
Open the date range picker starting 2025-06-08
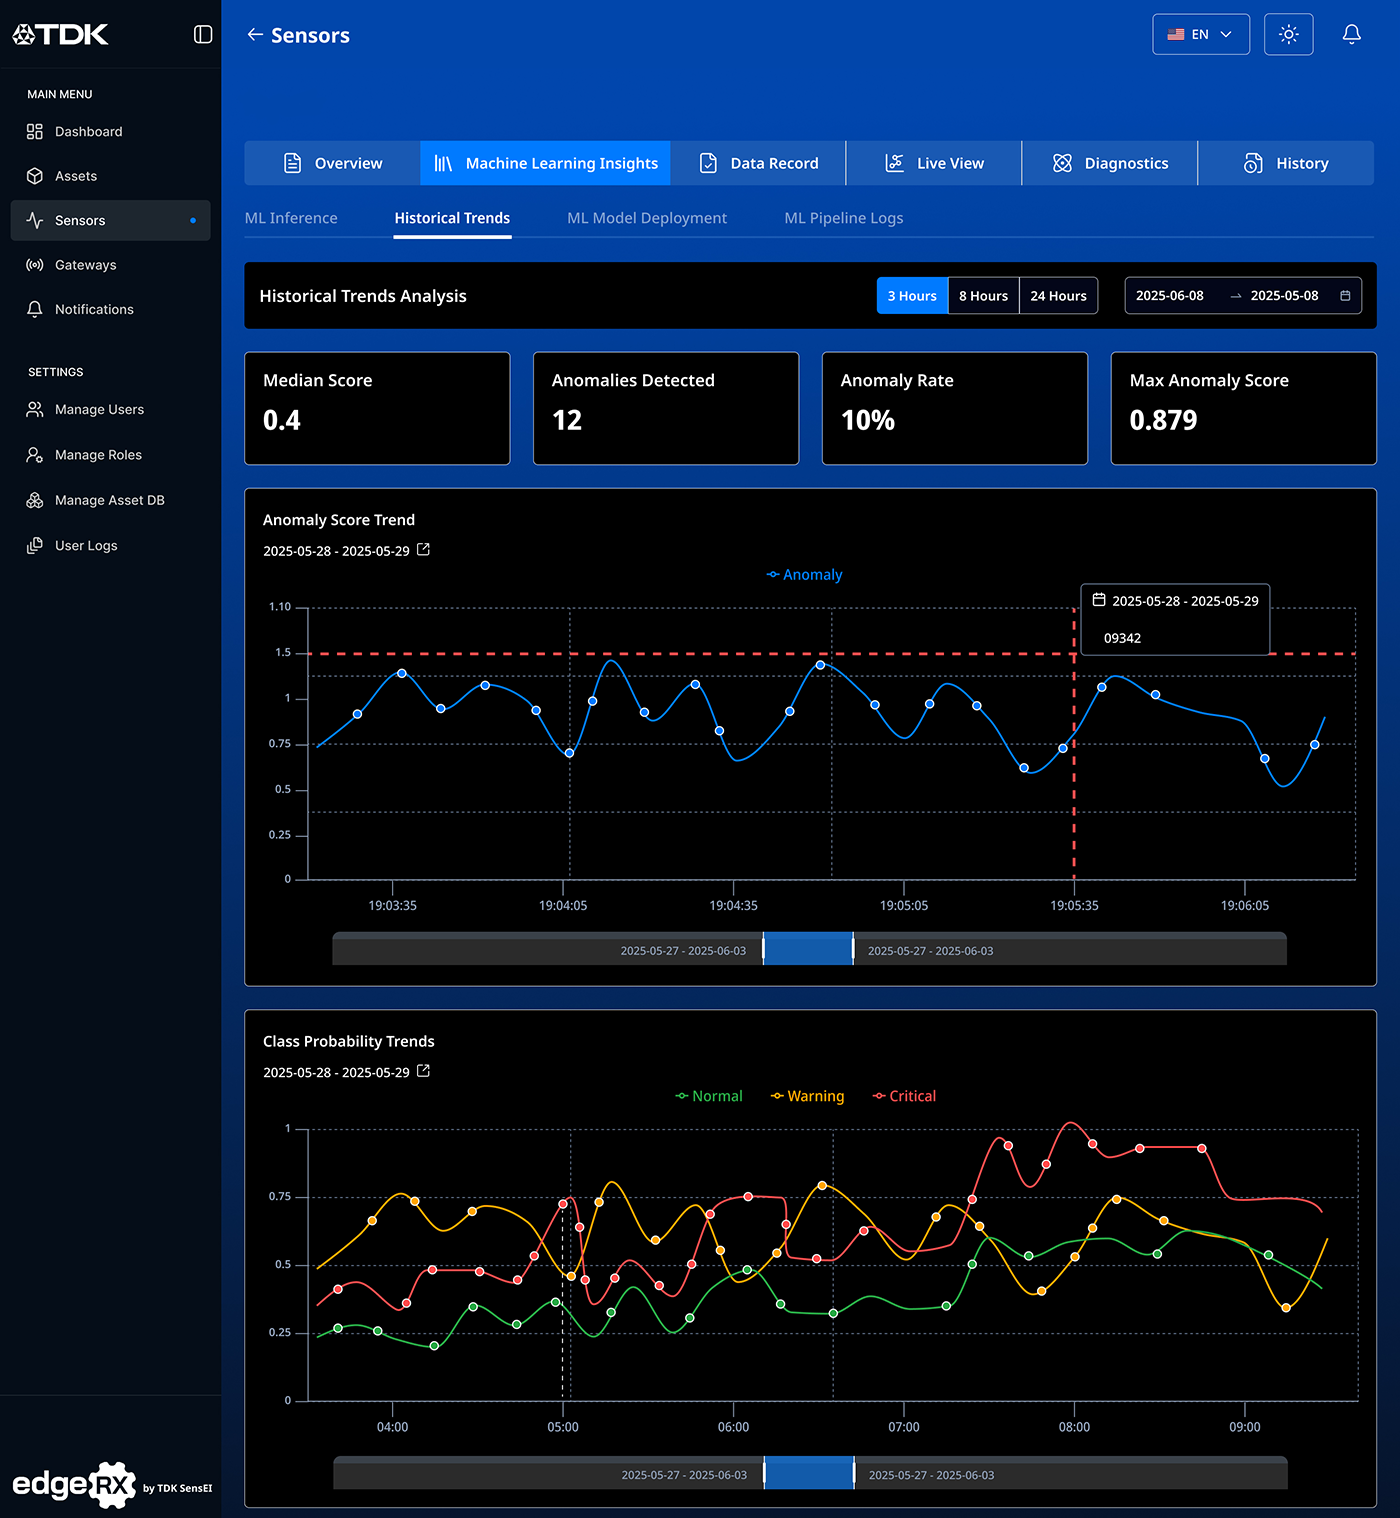pos(1170,296)
